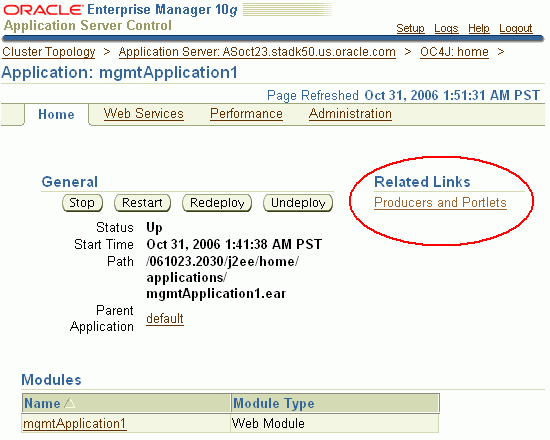Screen dimensions: 550x440
Task: Click the Page Refreshed timestamp
Action: point(452,95)
